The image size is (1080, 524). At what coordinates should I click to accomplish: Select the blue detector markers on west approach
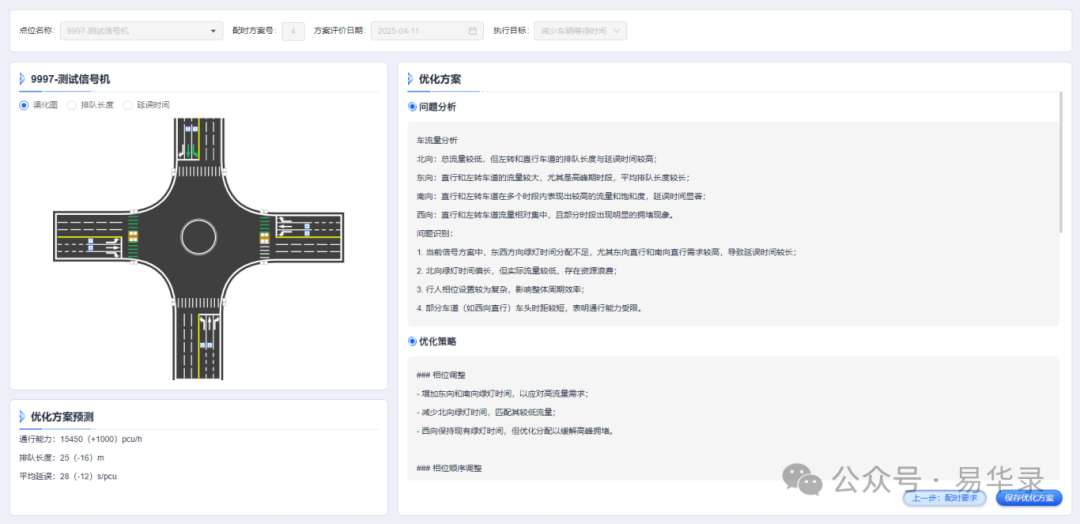pyautogui.click(x=90, y=246)
